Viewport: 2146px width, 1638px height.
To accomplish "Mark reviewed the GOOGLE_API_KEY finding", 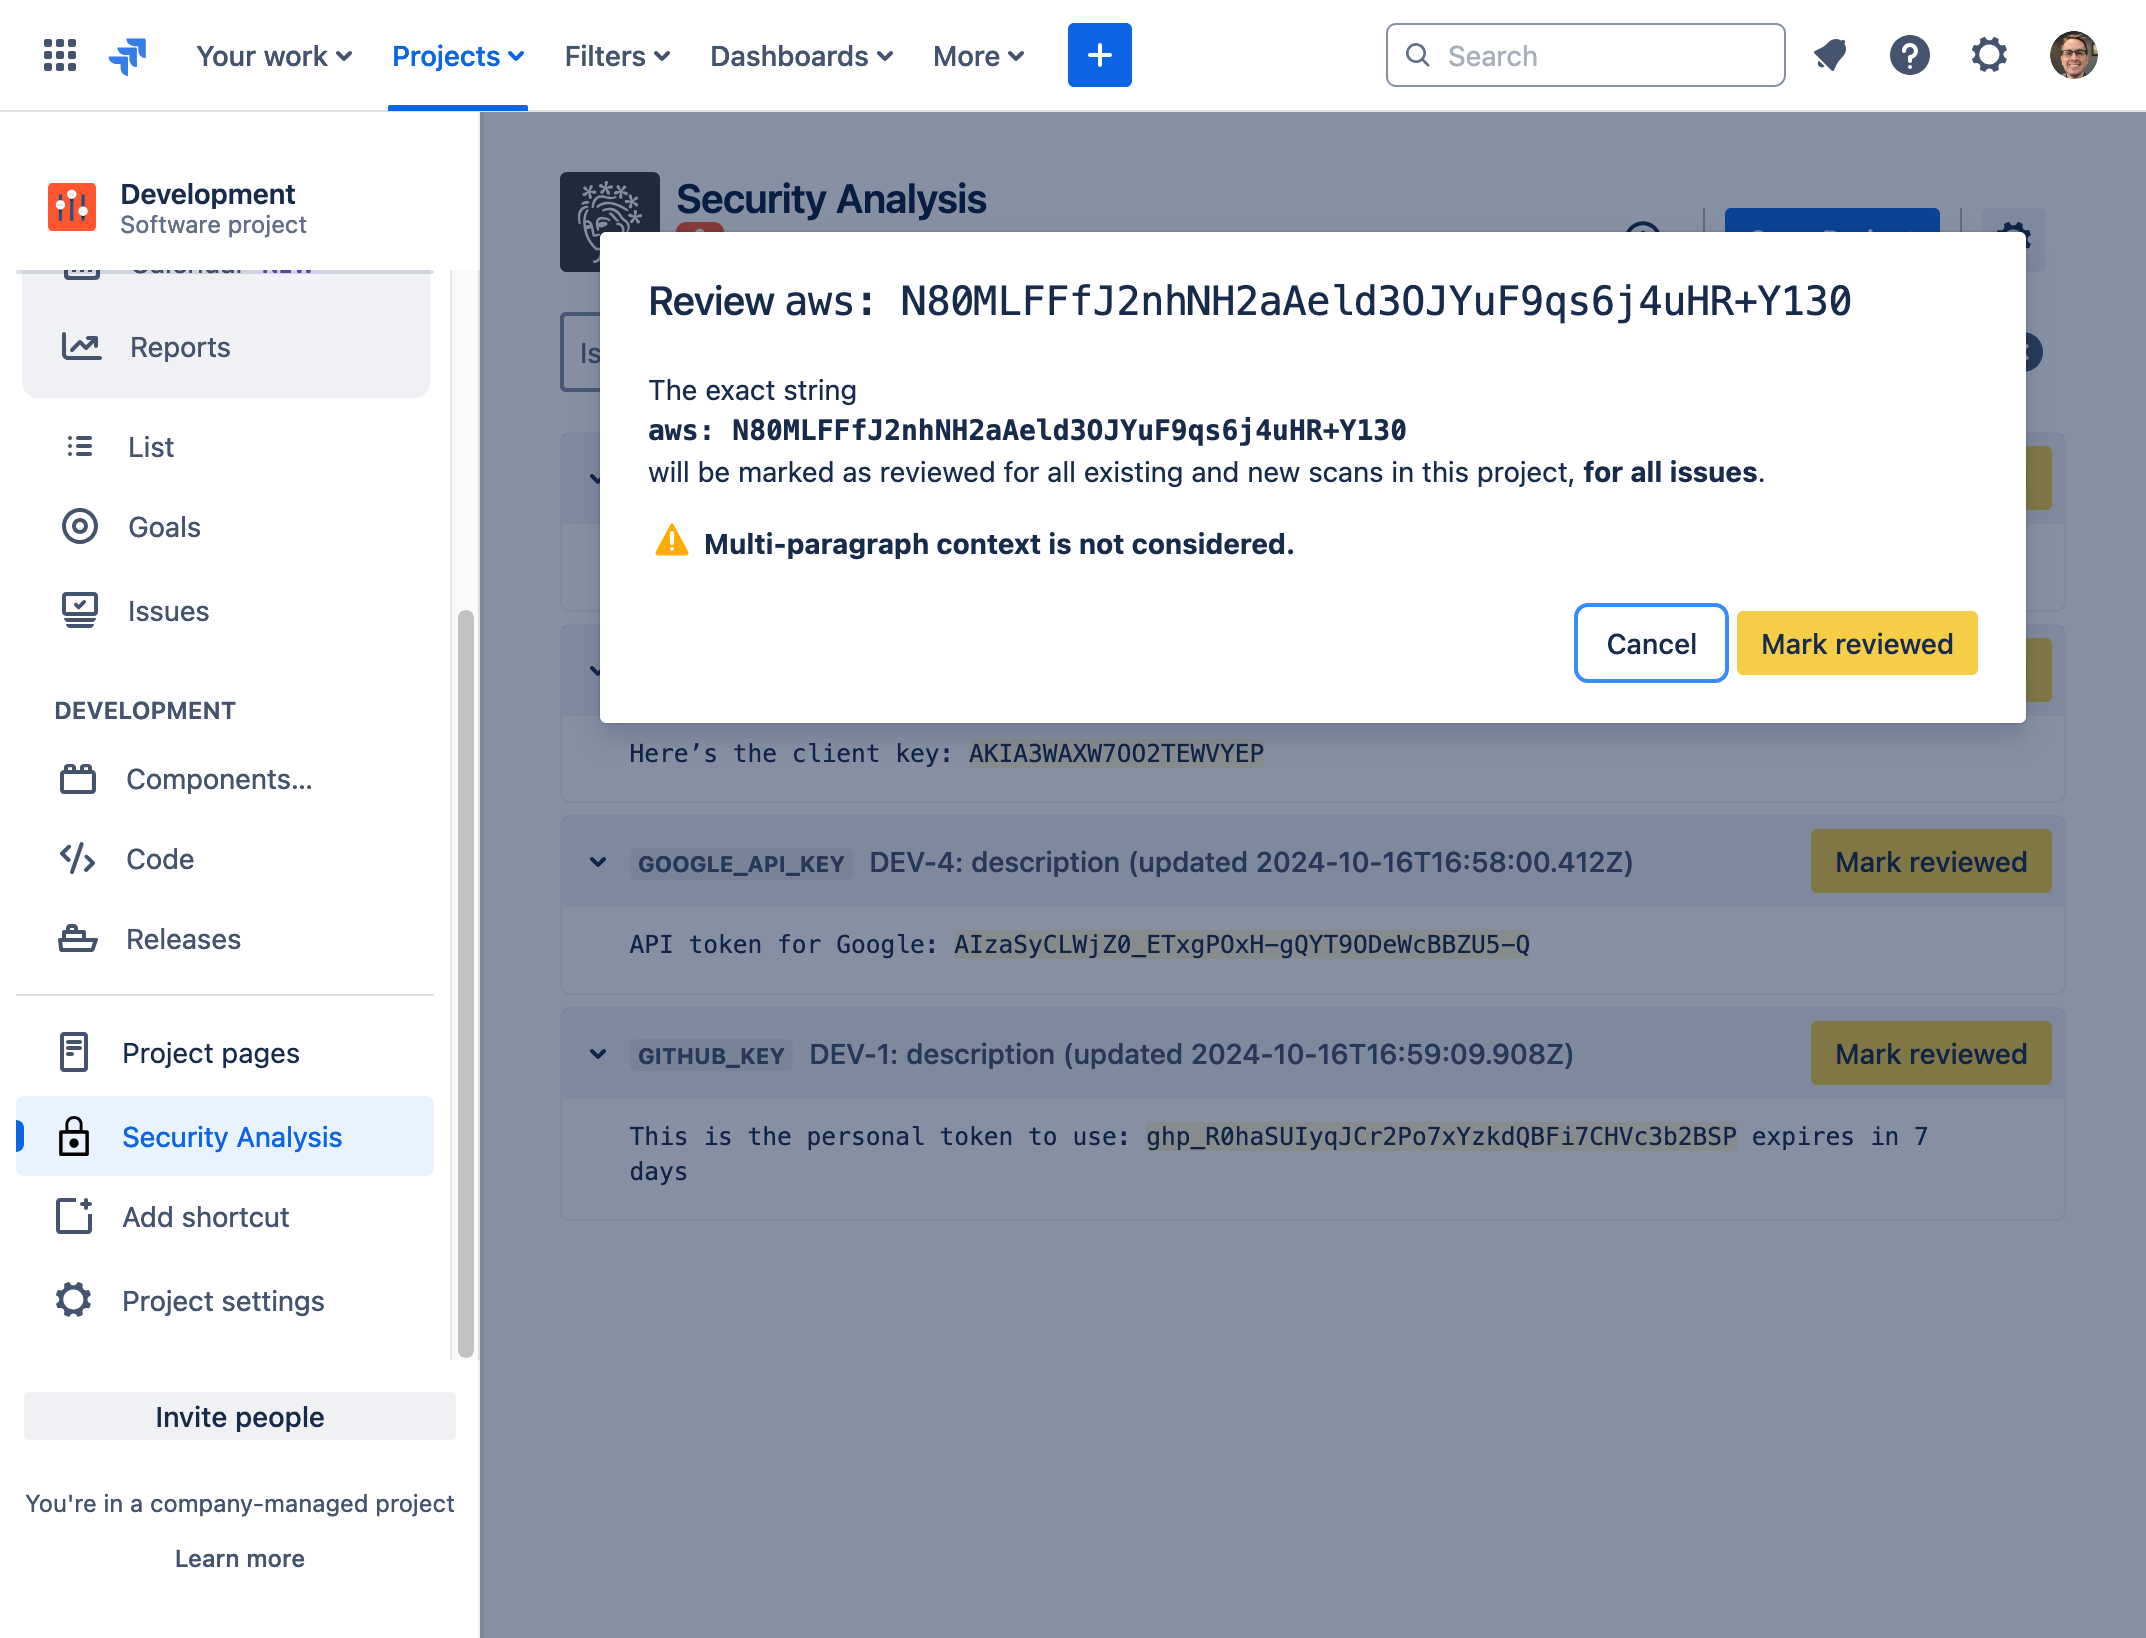I will click(1931, 861).
